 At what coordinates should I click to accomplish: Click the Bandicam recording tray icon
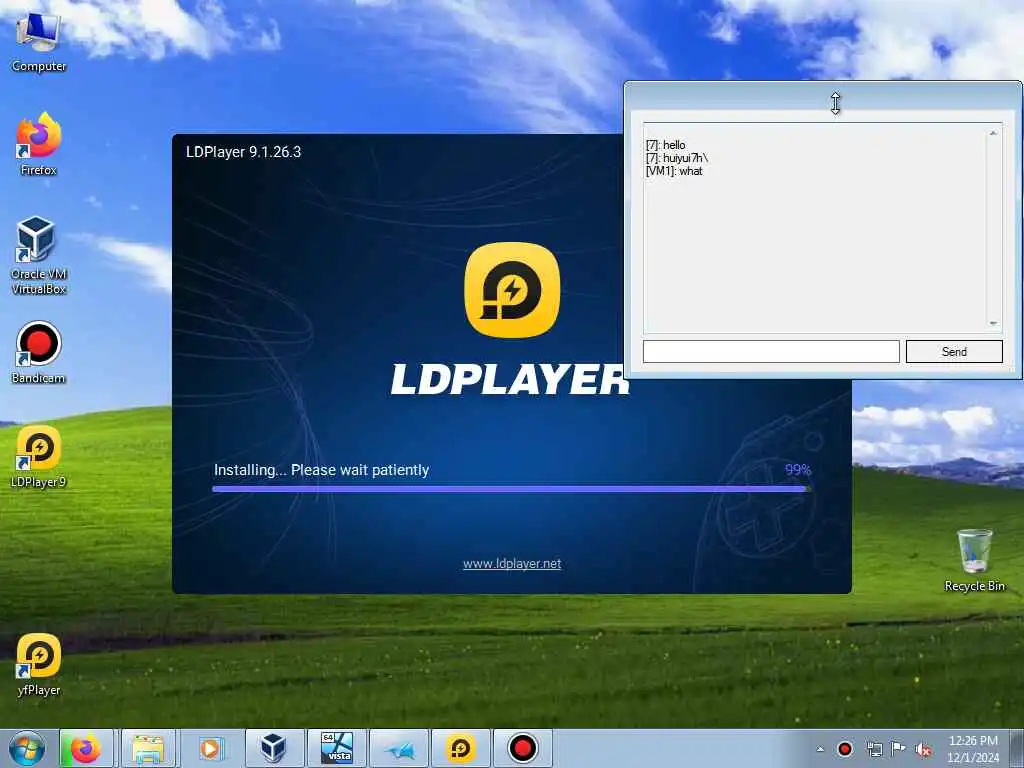pyautogui.click(x=845, y=749)
